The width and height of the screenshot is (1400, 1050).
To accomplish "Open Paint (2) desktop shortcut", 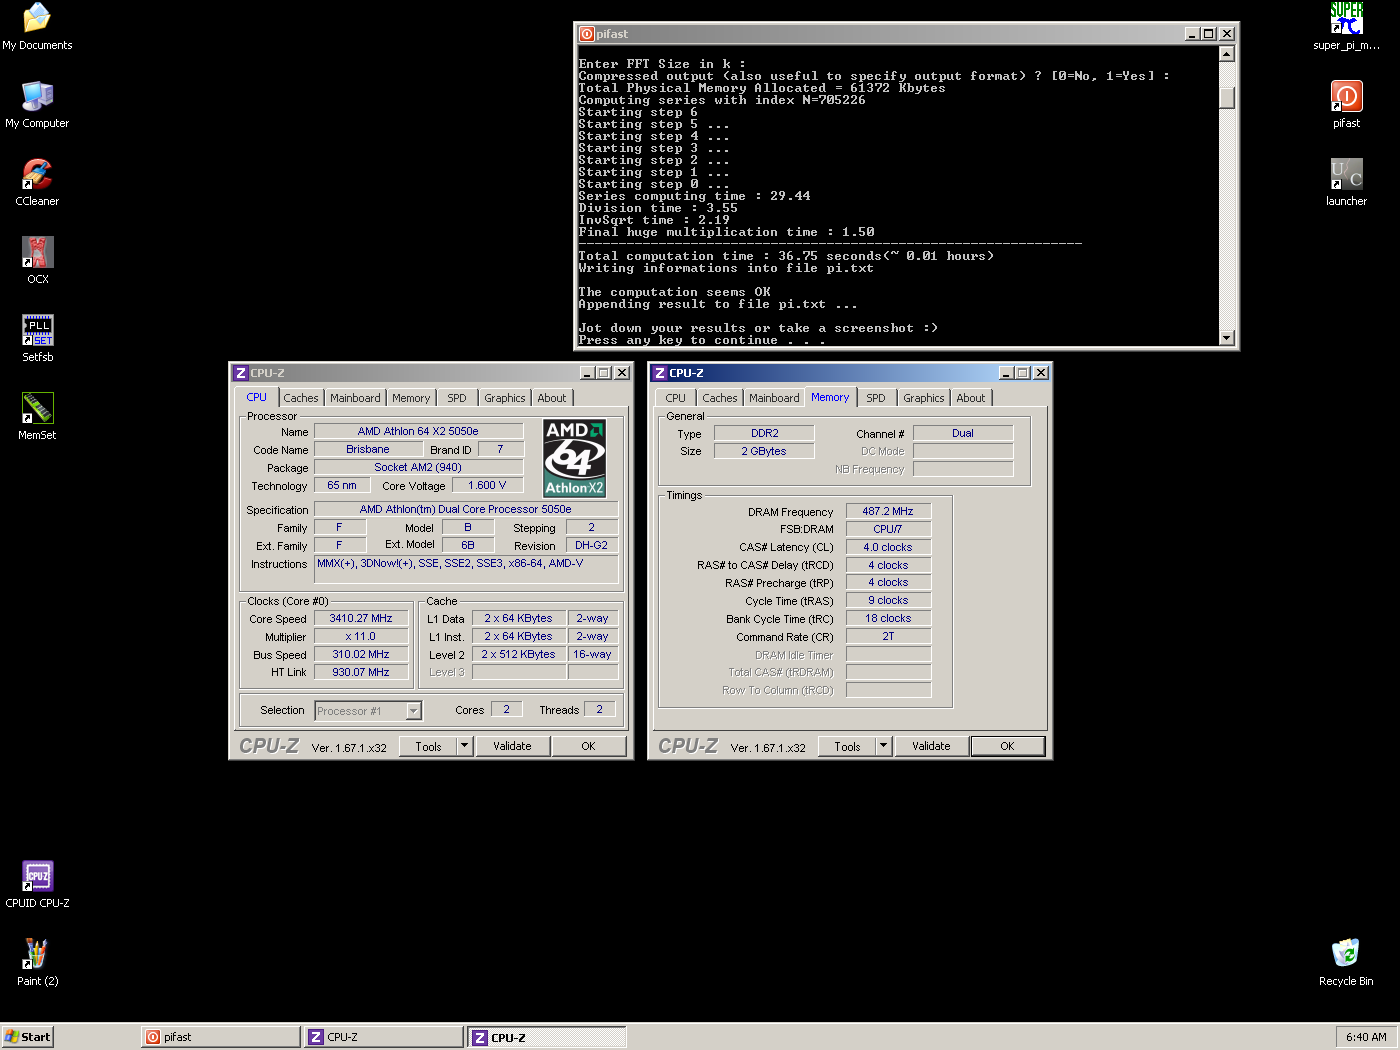I will point(37,962).
